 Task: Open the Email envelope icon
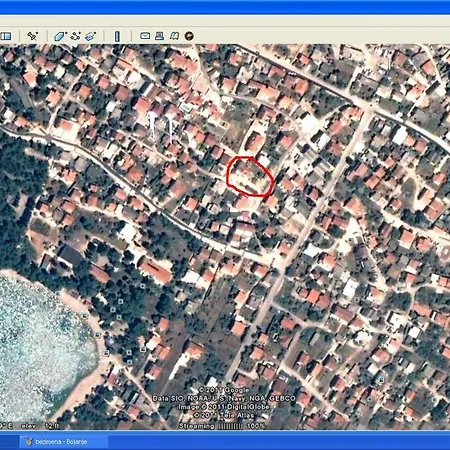pyautogui.click(x=145, y=36)
